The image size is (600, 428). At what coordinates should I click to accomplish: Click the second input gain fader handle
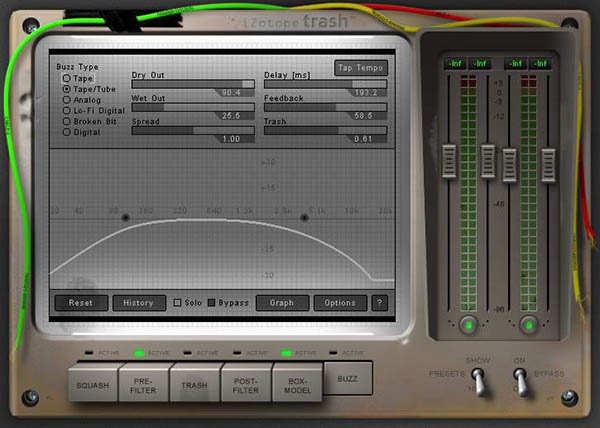coord(488,161)
